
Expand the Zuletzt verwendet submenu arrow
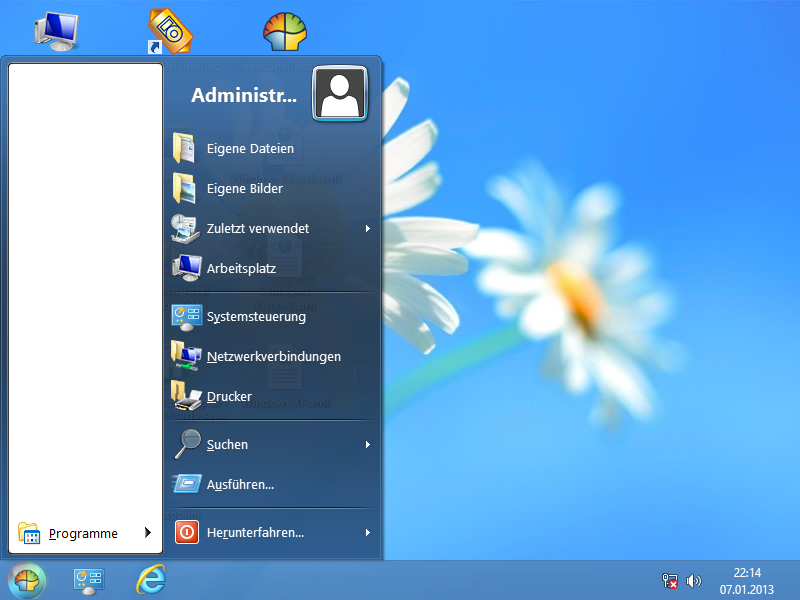tap(368, 229)
